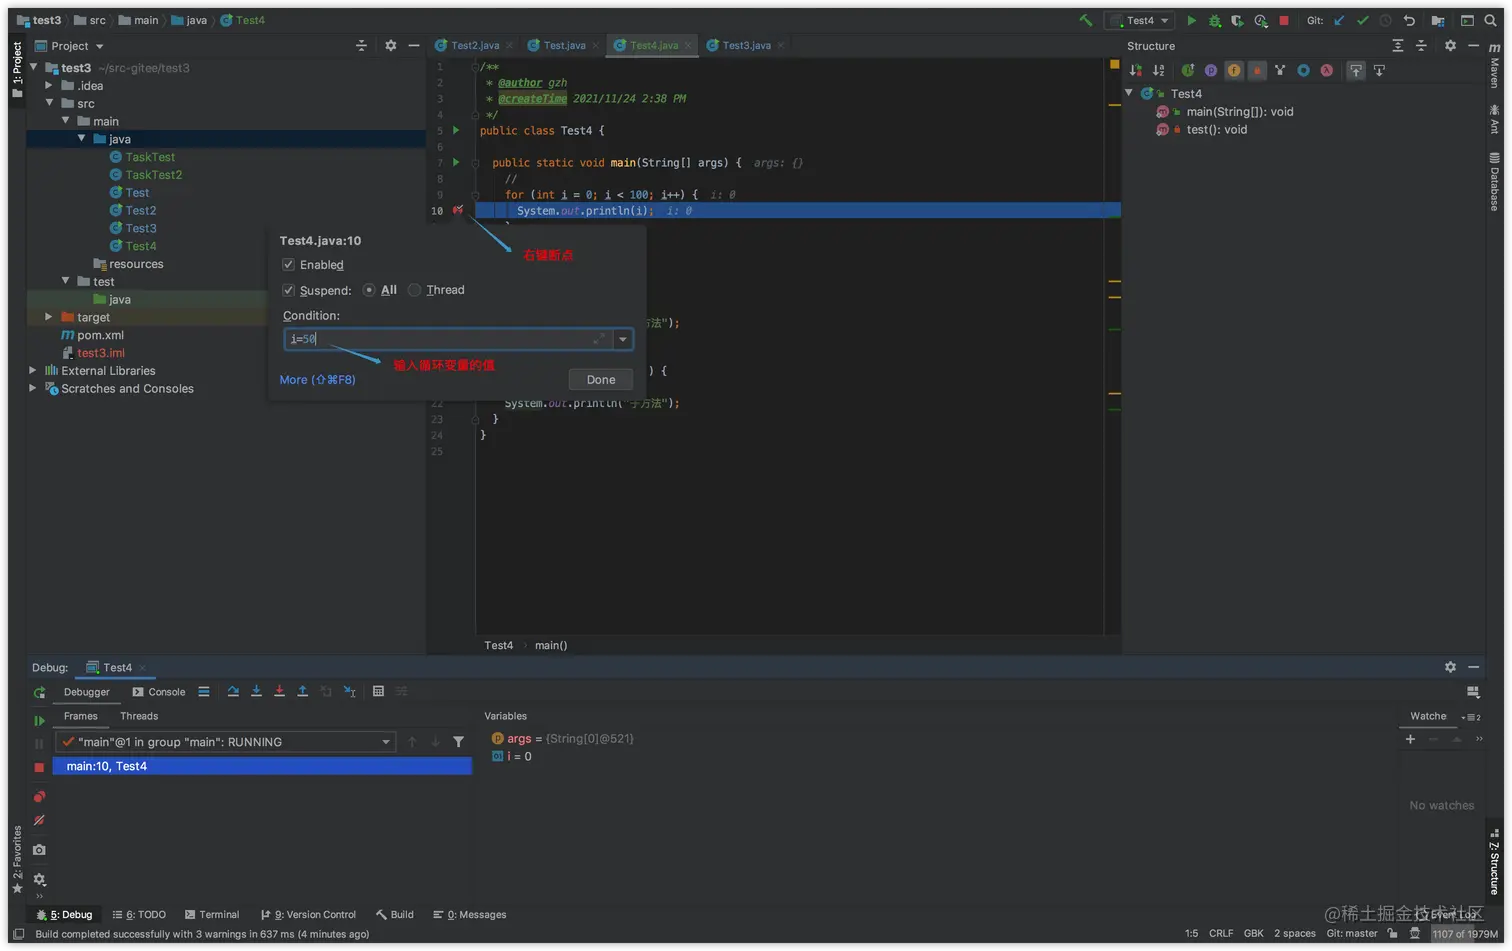Open the Condition history dropdown arrow

[623, 339]
